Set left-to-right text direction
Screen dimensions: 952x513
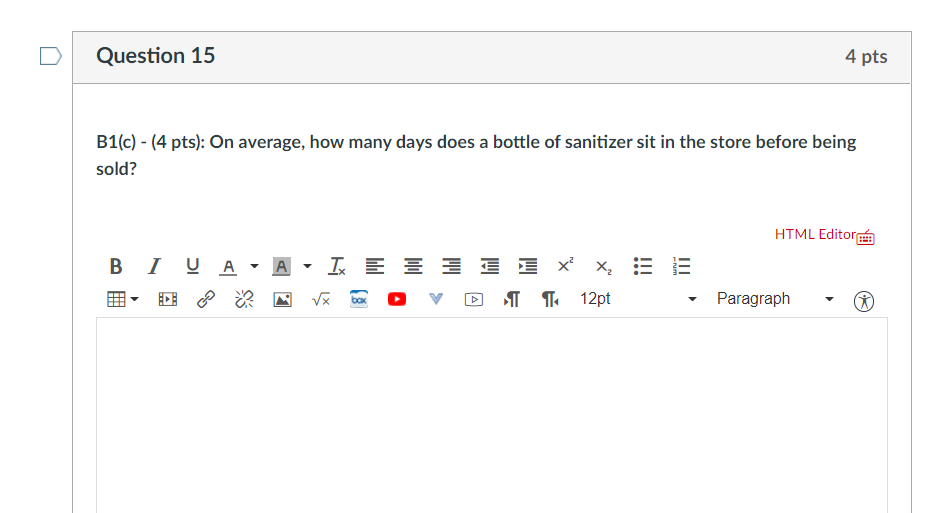512,299
